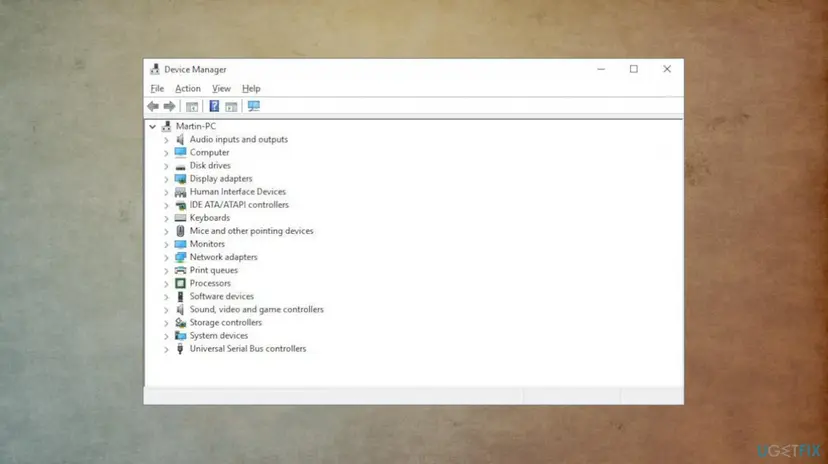
Task: Select the Processors label
Action: [210, 283]
